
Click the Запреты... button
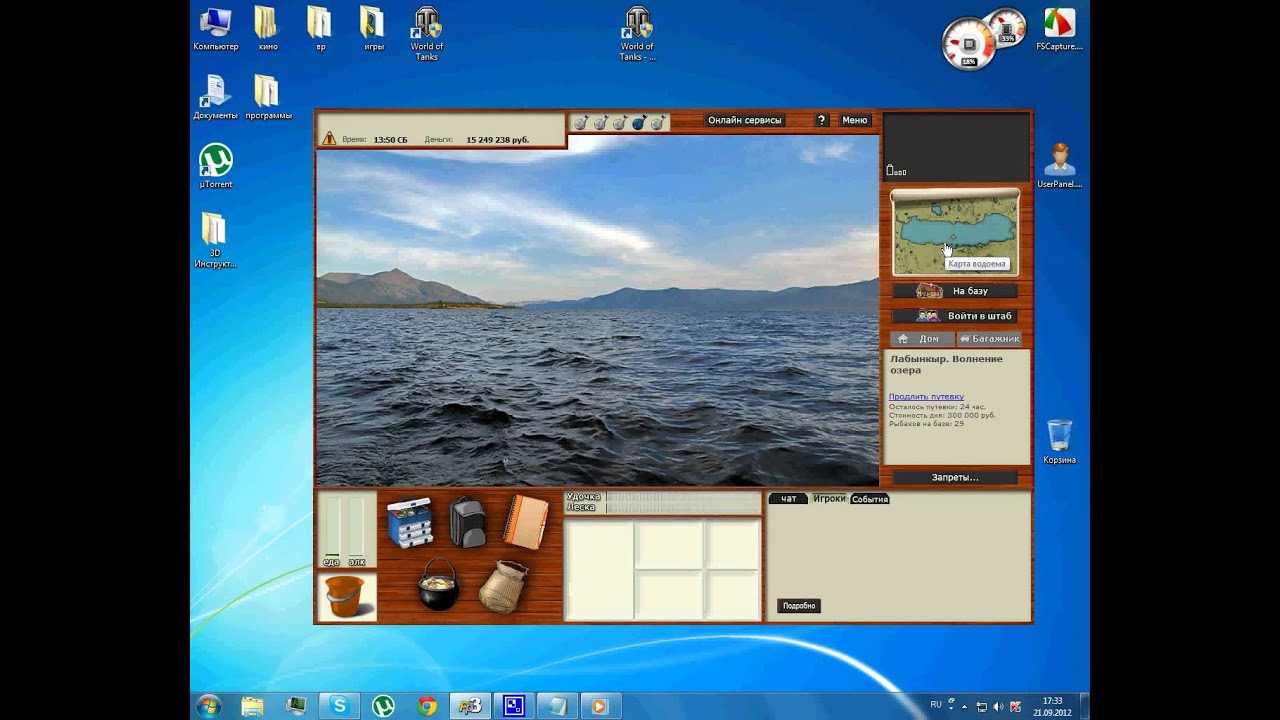click(955, 478)
